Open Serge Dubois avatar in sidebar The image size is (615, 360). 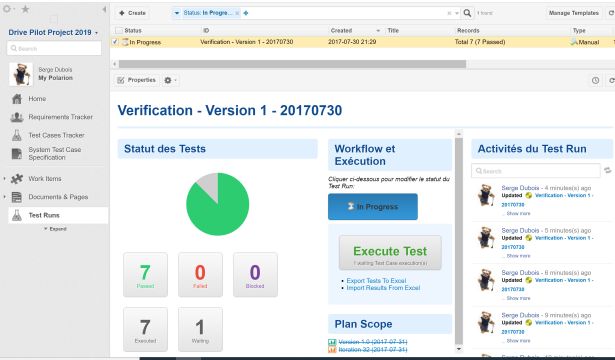pos(20,74)
